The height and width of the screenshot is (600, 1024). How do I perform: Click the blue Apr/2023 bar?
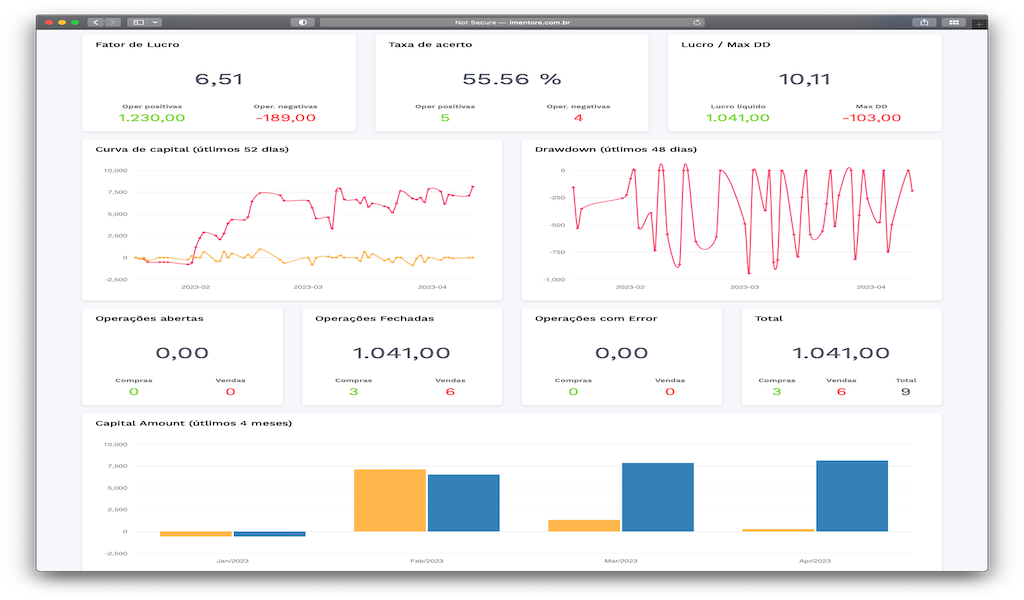852,496
